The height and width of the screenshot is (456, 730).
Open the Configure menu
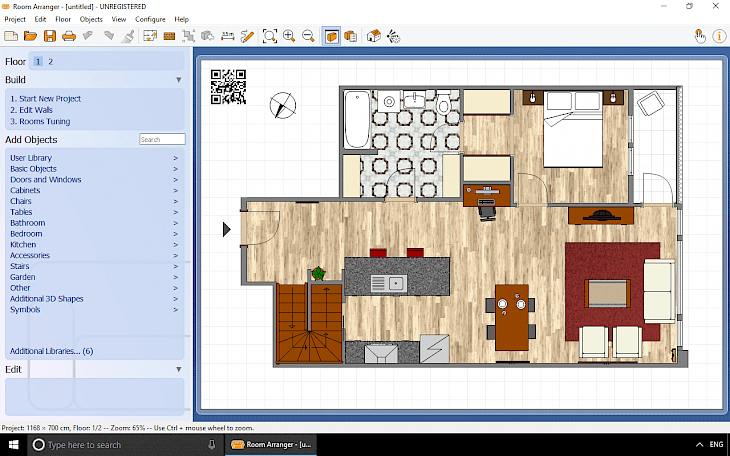pyautogui.click(x=150, y=19)
